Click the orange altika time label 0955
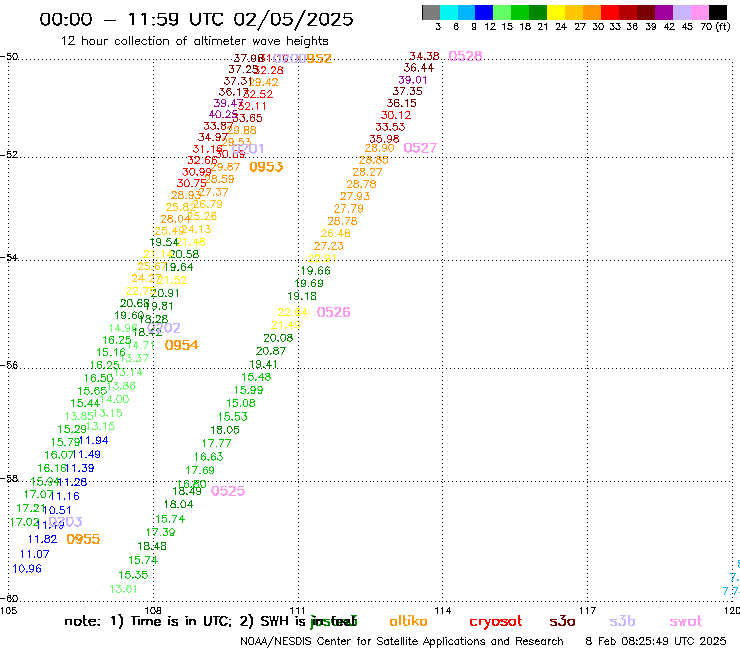The width and height of the screenshot is (740, 650). [83, 539]
